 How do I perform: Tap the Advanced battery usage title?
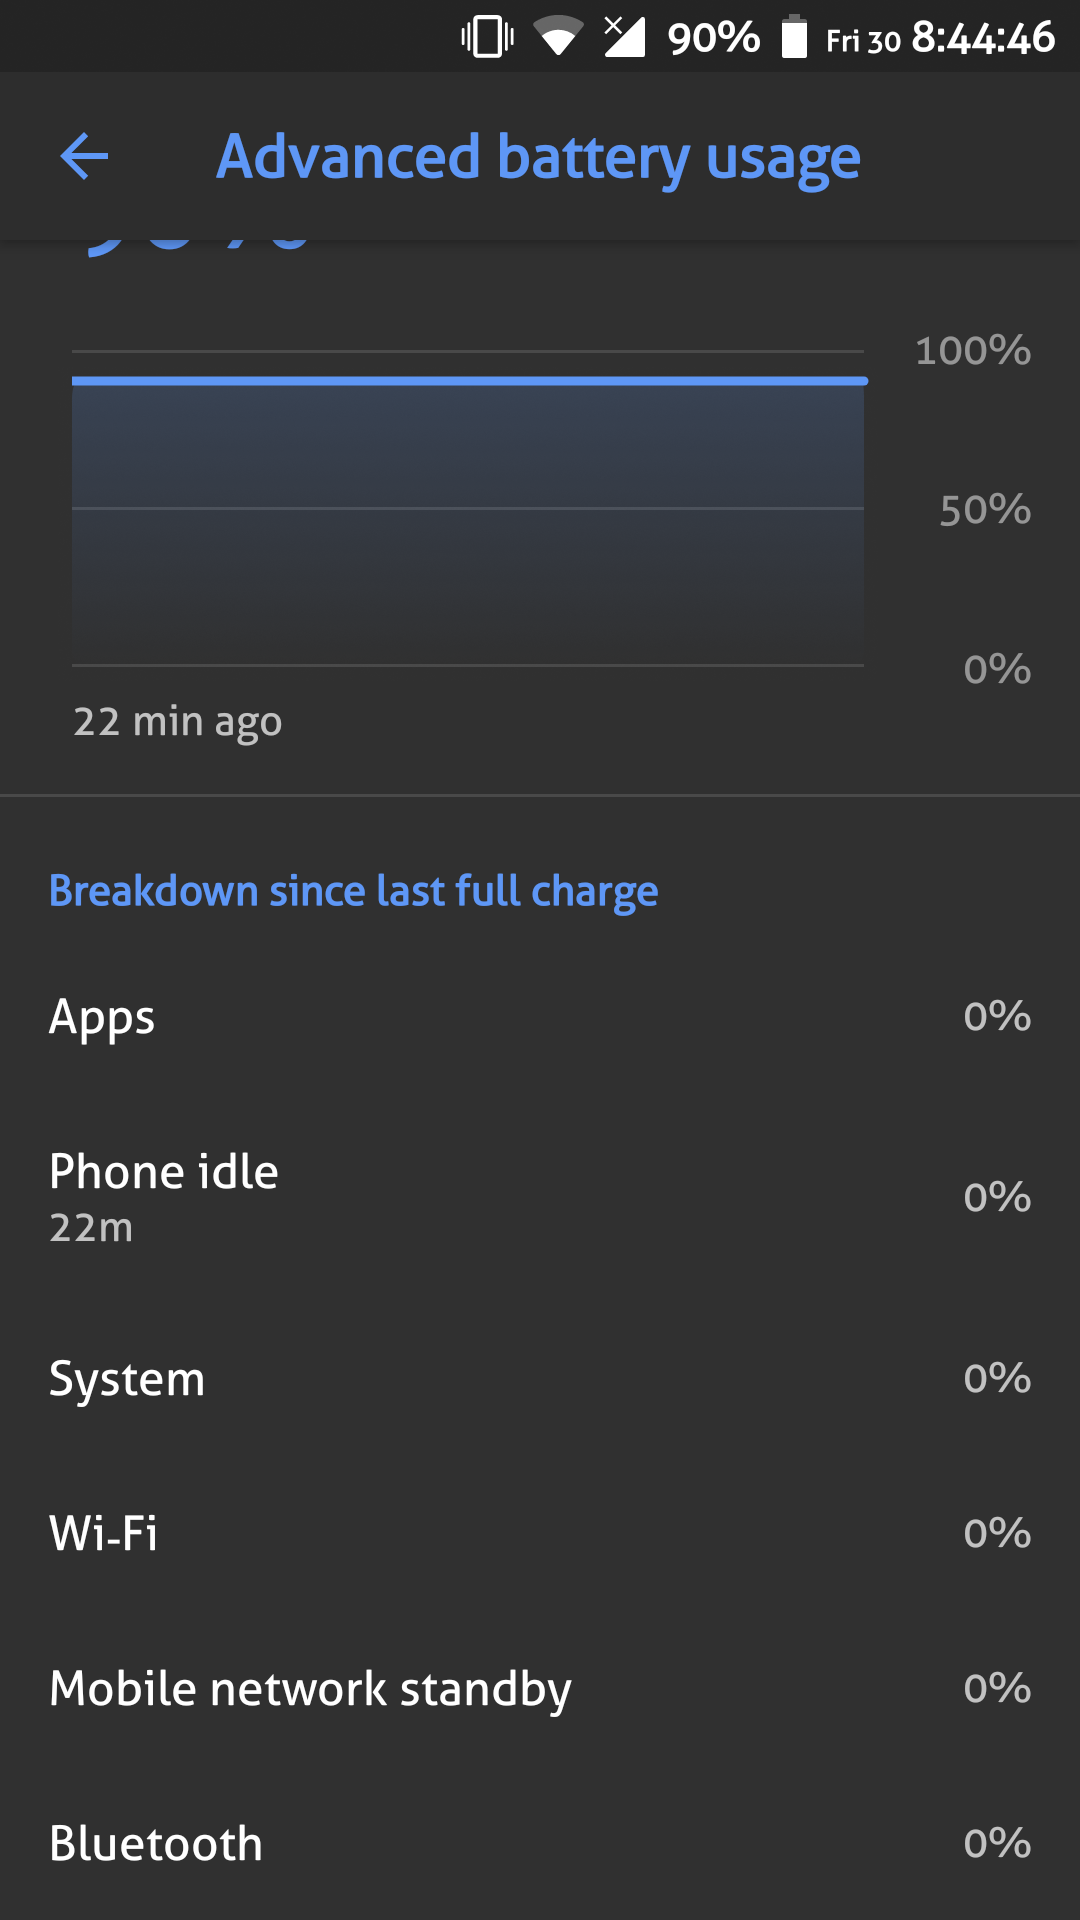[x=539, y=156]
